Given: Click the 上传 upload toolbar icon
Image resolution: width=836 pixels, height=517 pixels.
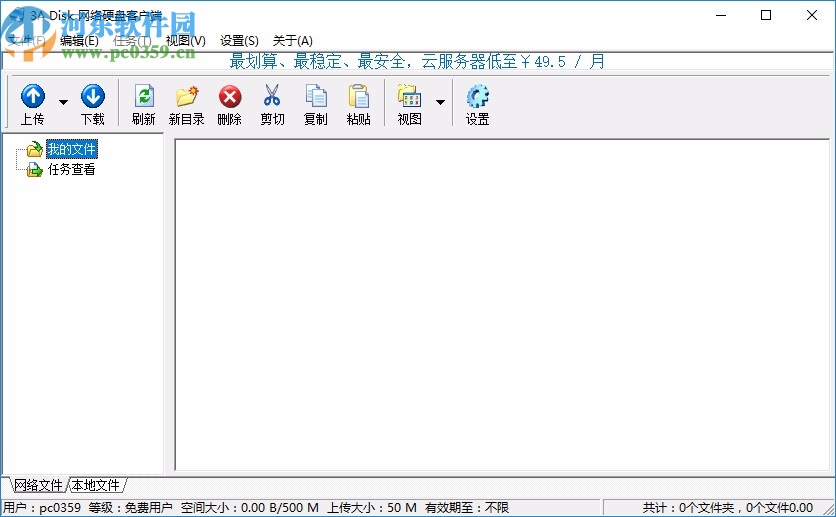Looking at the screenshot, I should point(33,104).
